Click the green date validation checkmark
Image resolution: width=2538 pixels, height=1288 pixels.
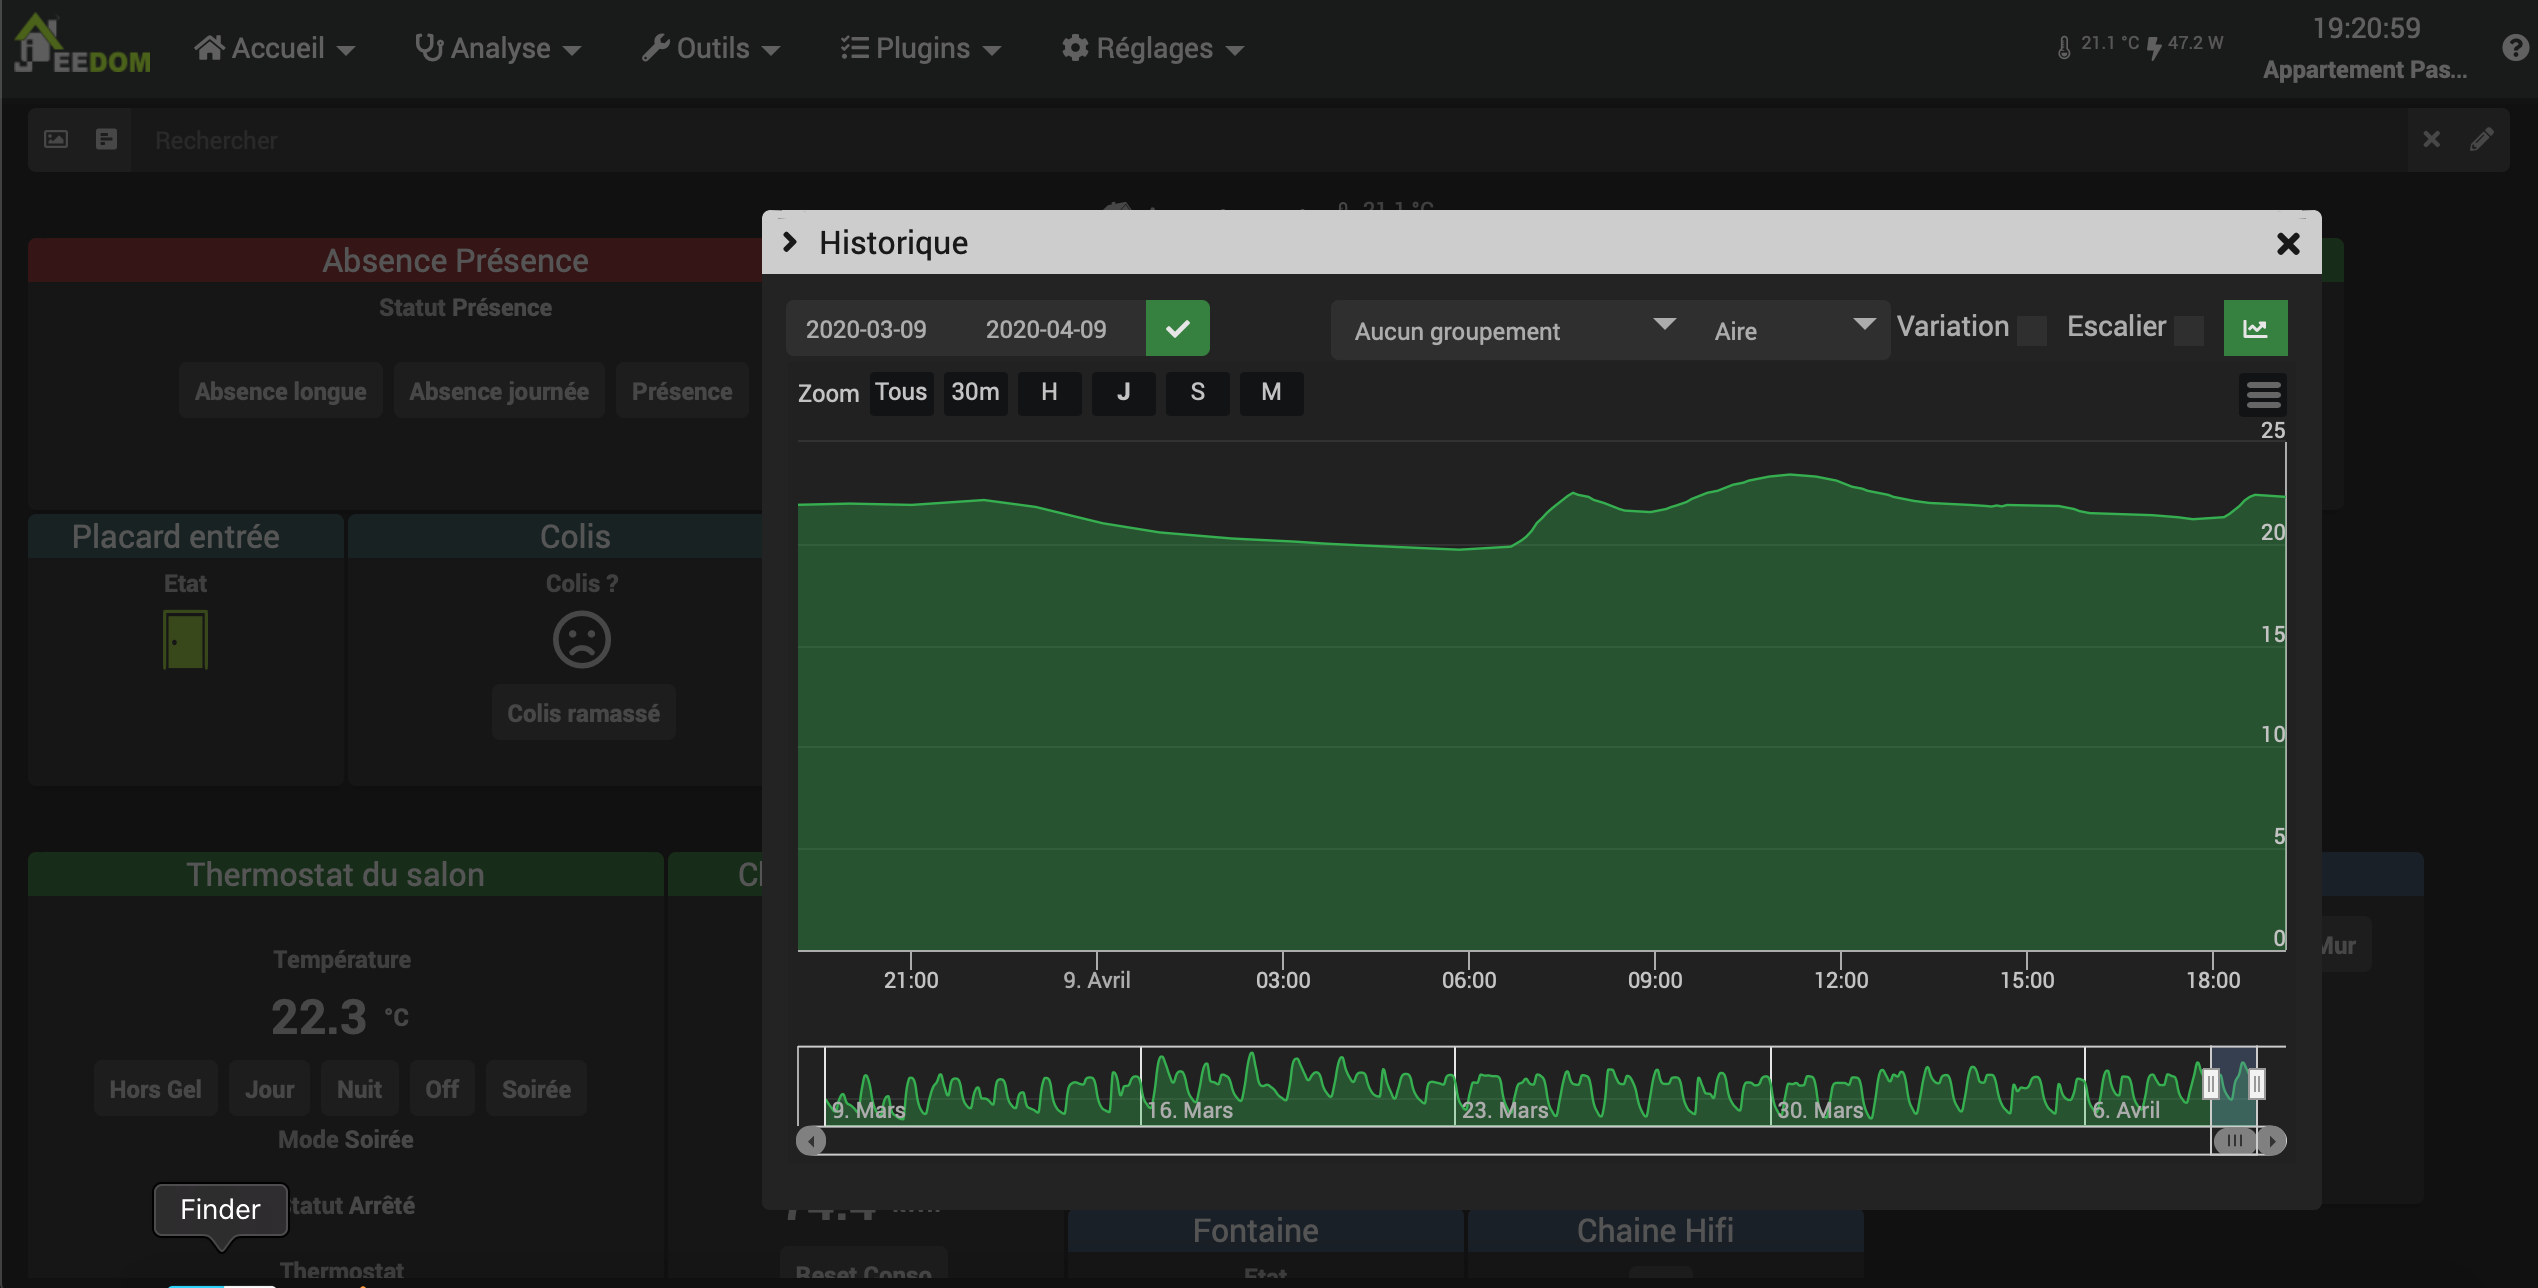tap(1177, 329)
